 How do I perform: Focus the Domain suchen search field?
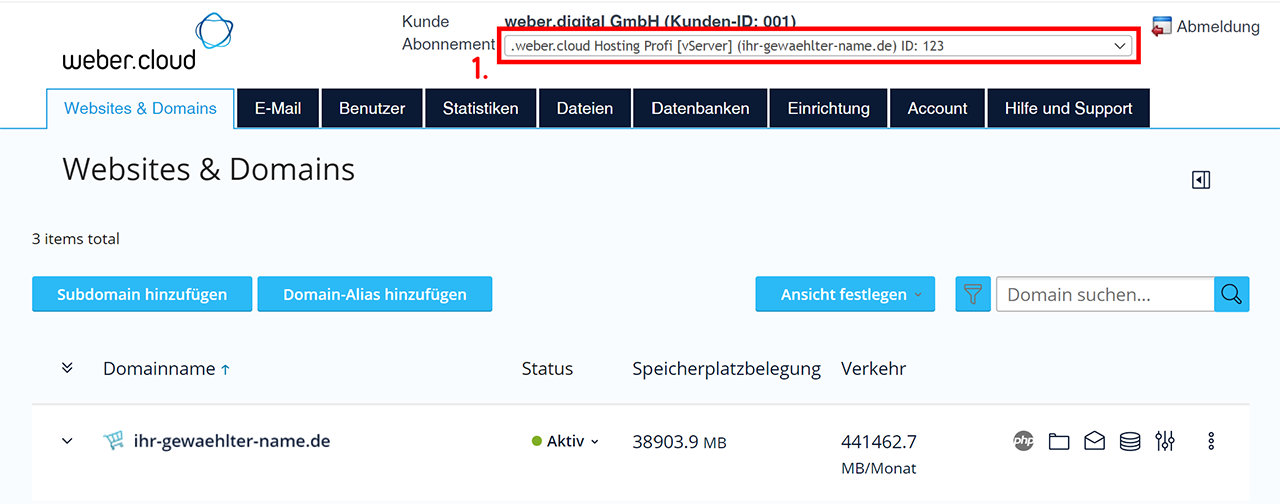[1105, 294]
